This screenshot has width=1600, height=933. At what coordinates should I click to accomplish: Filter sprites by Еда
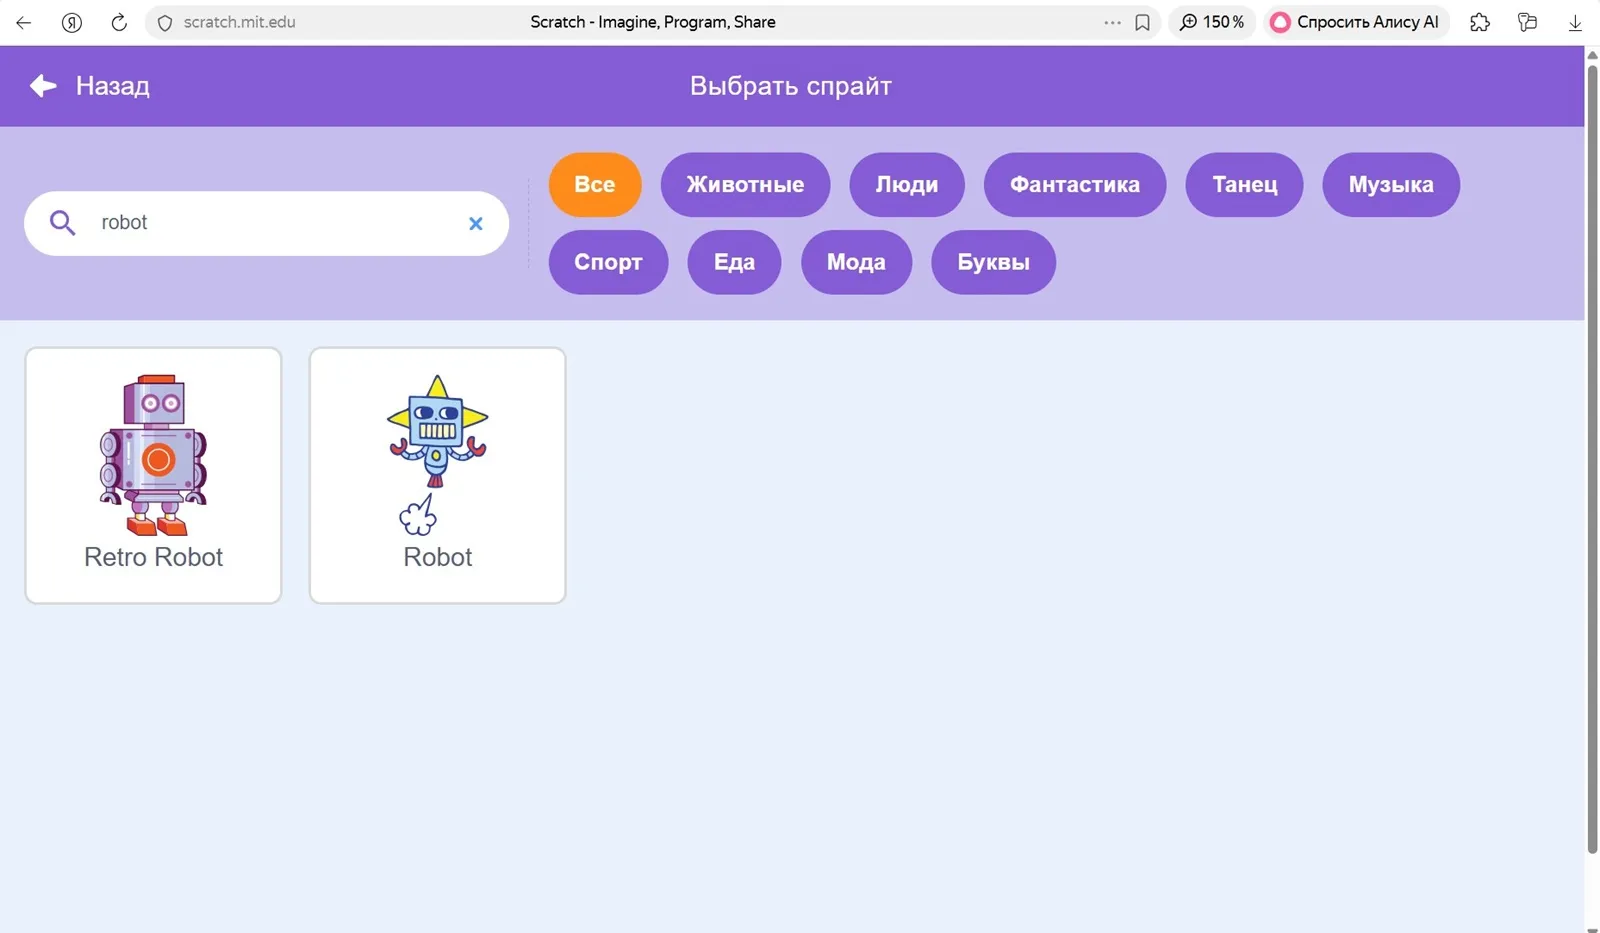[734, 262]
